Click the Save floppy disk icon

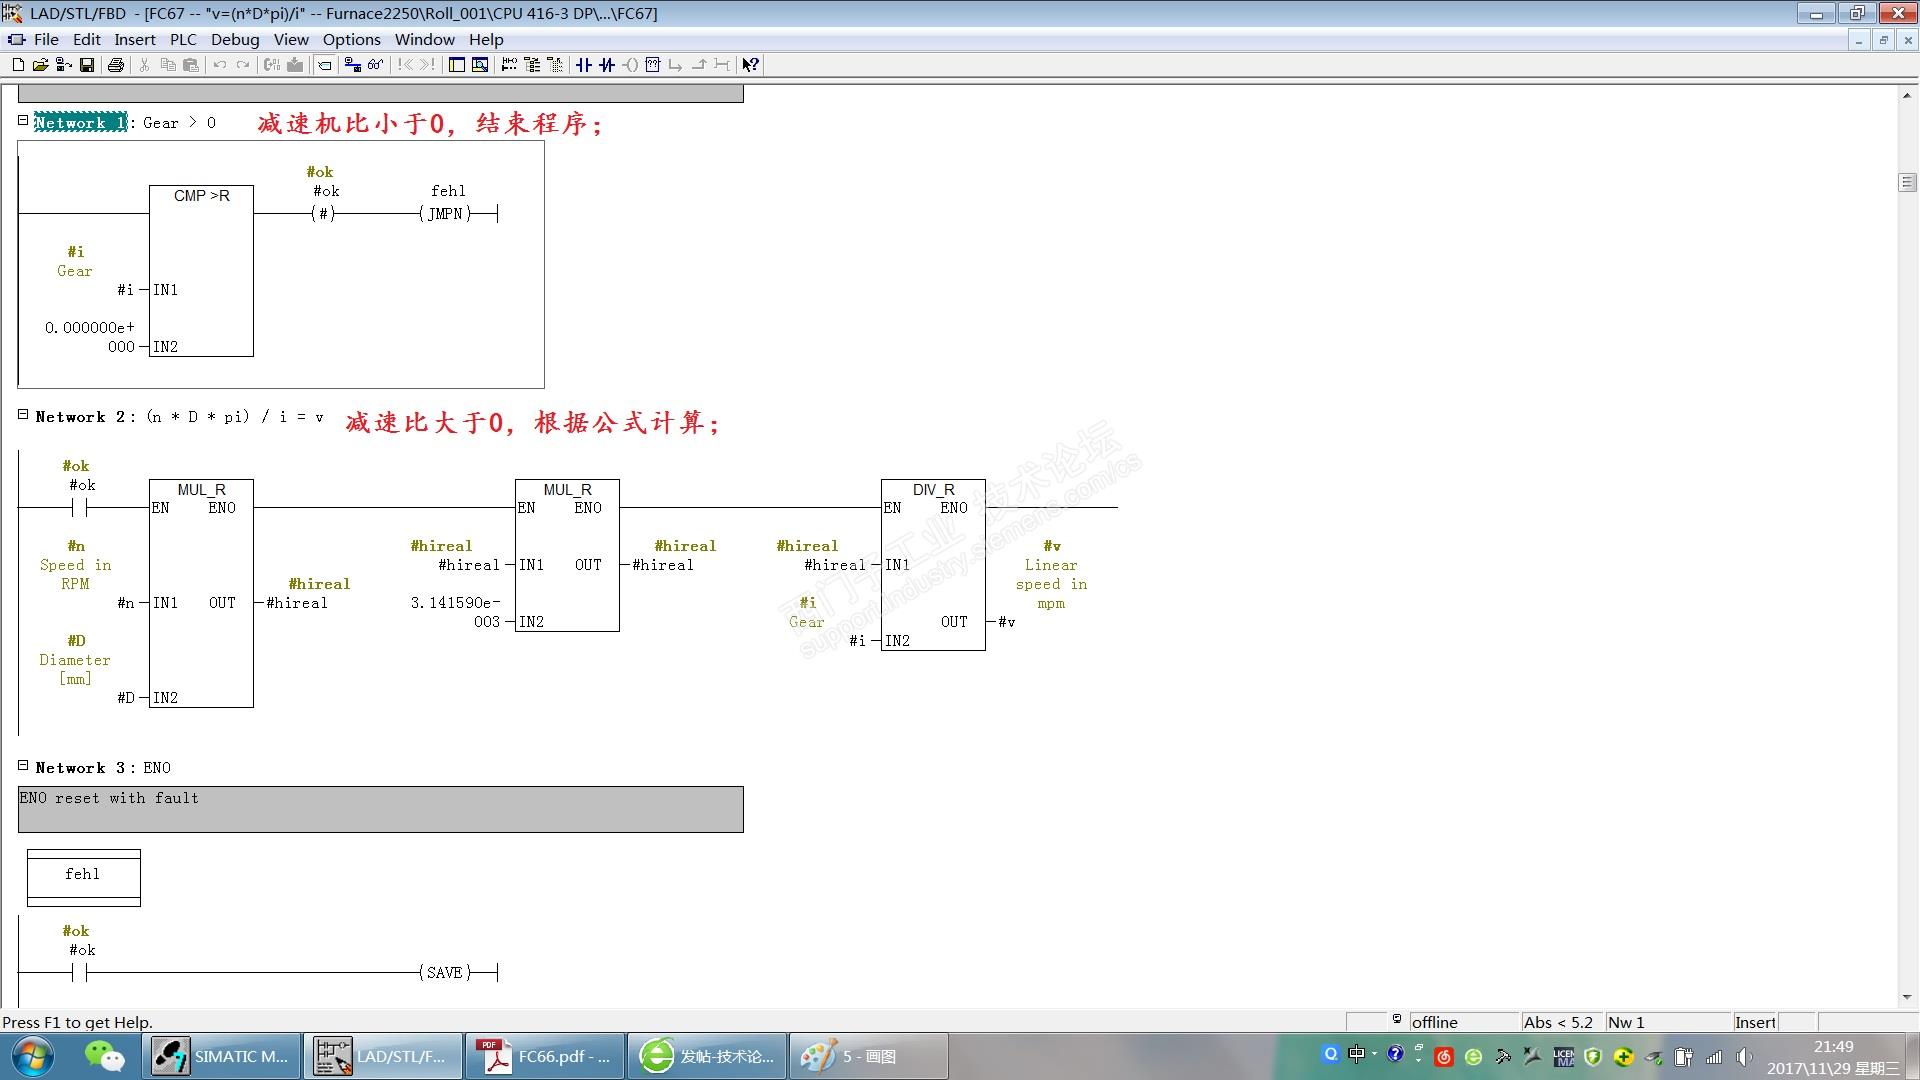coord(87,65)
